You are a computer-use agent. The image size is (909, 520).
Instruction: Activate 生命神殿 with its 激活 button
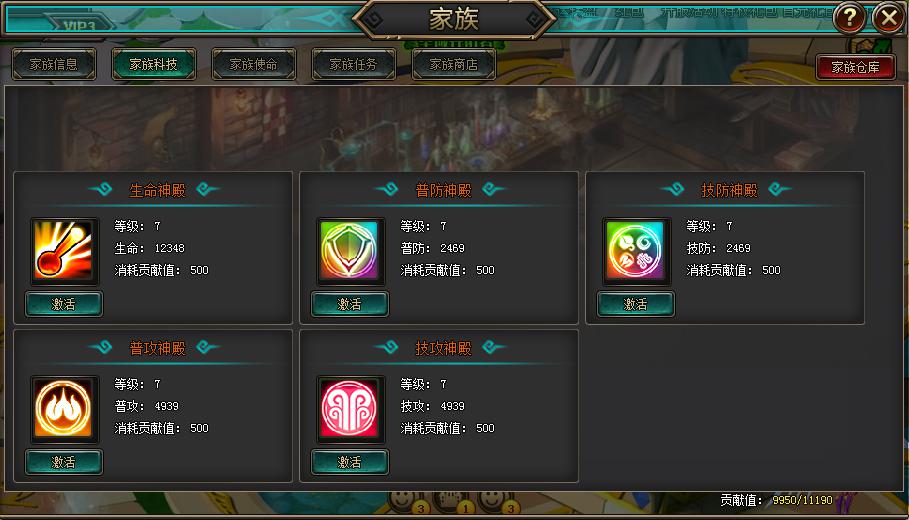[64, 304]
